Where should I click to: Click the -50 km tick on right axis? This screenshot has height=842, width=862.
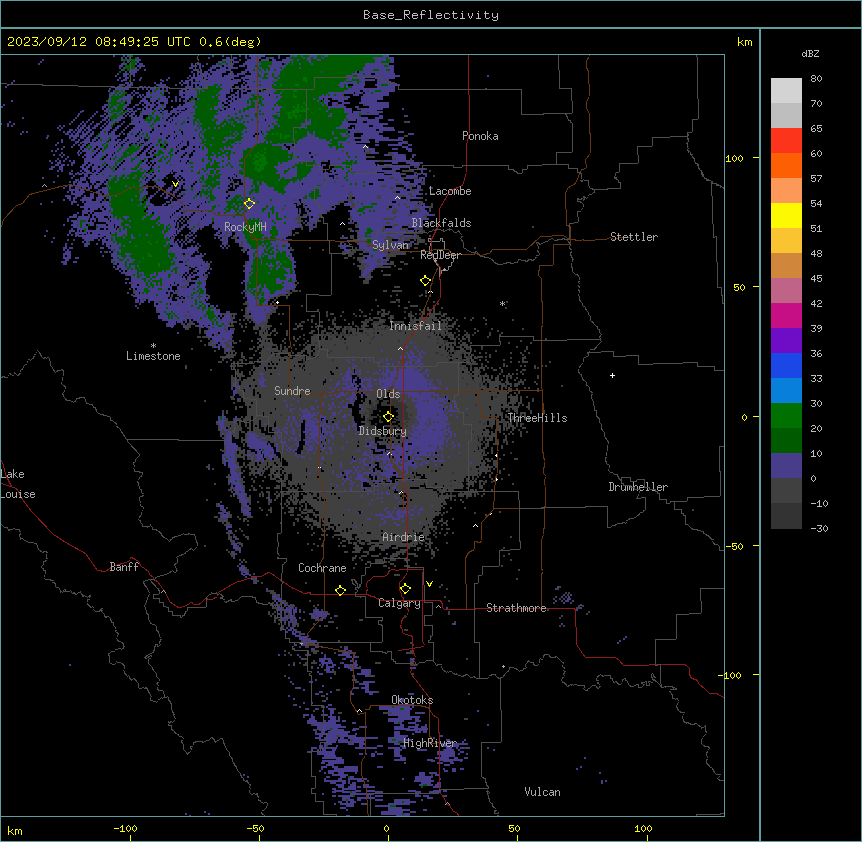click(734, 546)
